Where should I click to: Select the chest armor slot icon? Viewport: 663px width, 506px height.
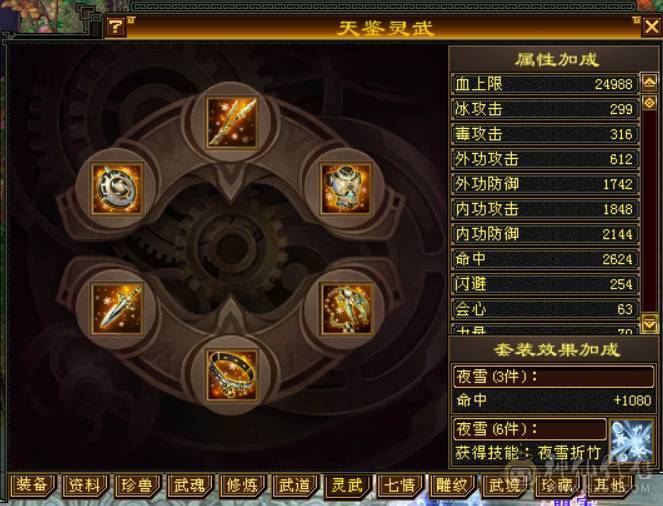pos(346,189)
